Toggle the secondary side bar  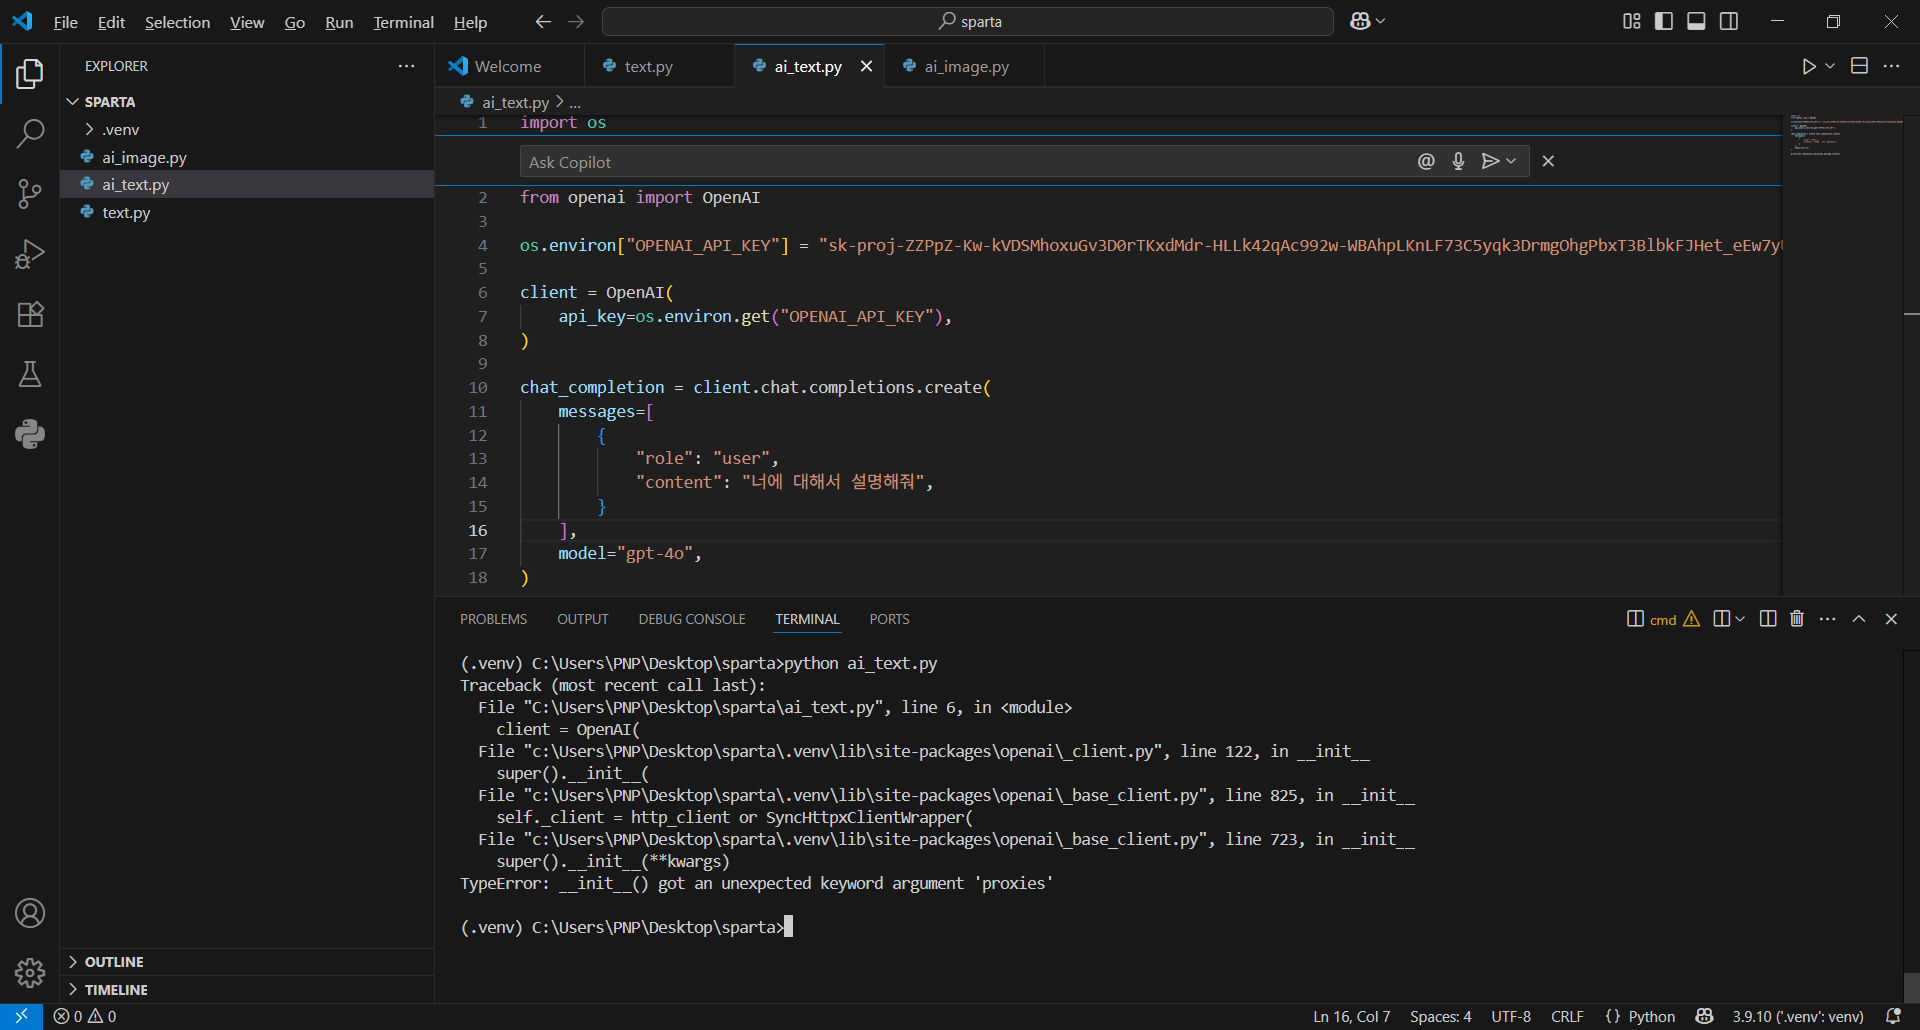point(1729,21)
